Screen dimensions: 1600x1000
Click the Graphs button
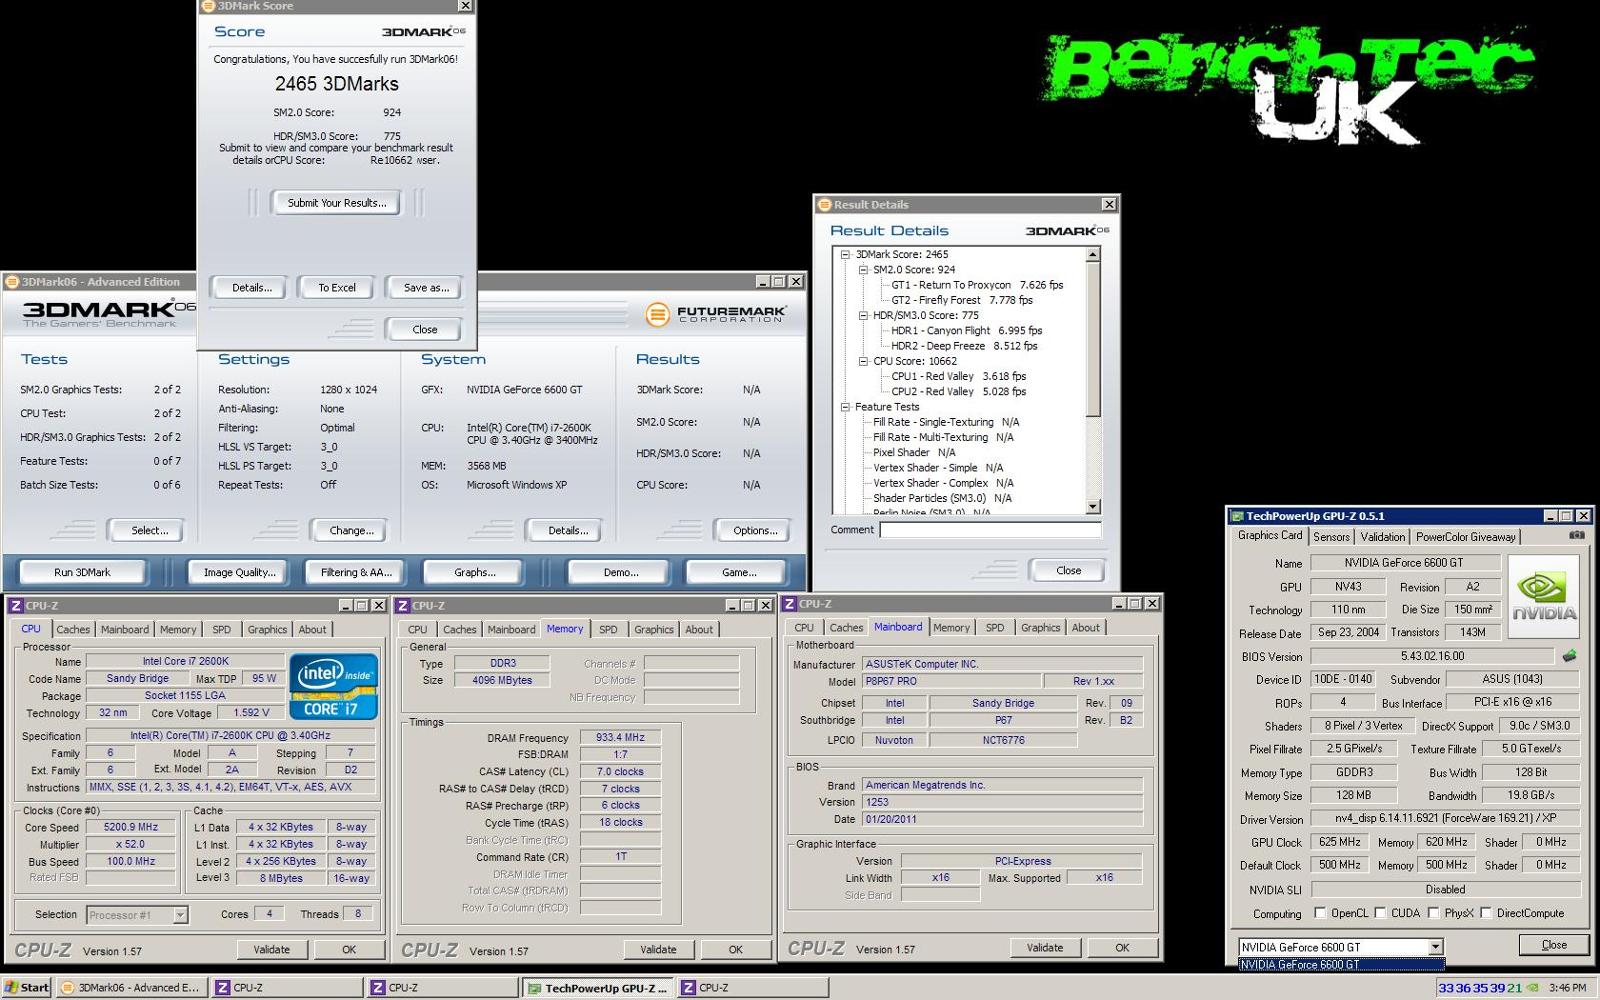point(475,572)
